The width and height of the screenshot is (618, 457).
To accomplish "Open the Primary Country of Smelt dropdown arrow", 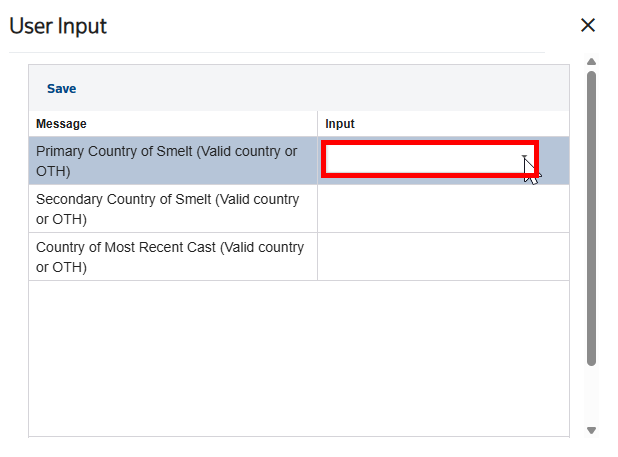I will 524,157.
